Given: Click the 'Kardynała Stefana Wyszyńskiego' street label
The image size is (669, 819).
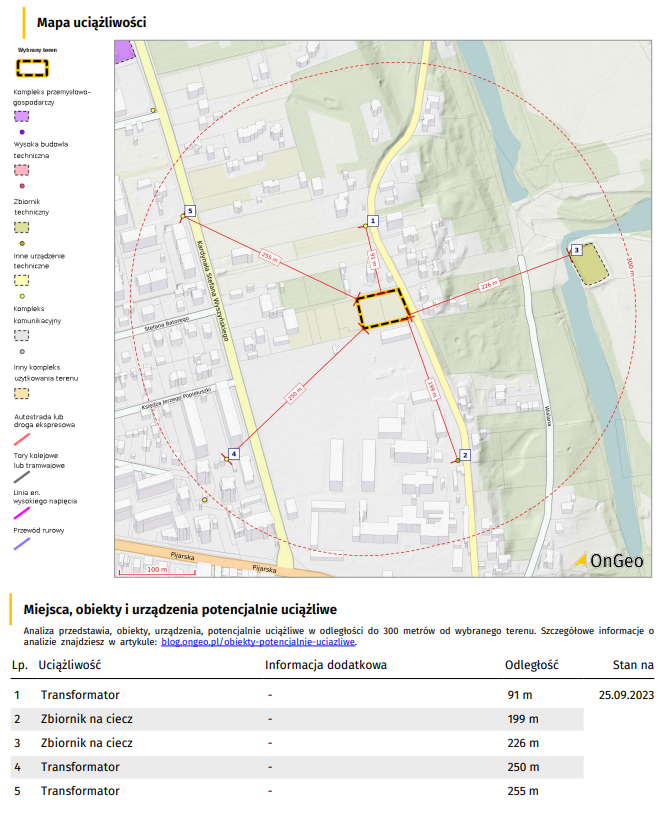Looking at the screenshot, I should pyautogui.click(x=213, y=291).
